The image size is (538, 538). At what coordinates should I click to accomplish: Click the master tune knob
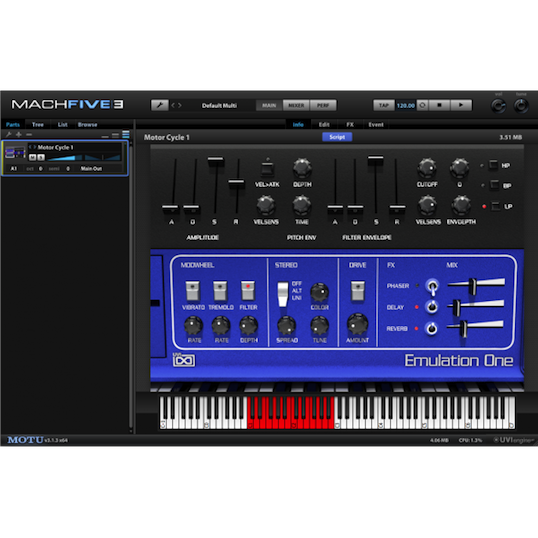[x=521, y=106]
